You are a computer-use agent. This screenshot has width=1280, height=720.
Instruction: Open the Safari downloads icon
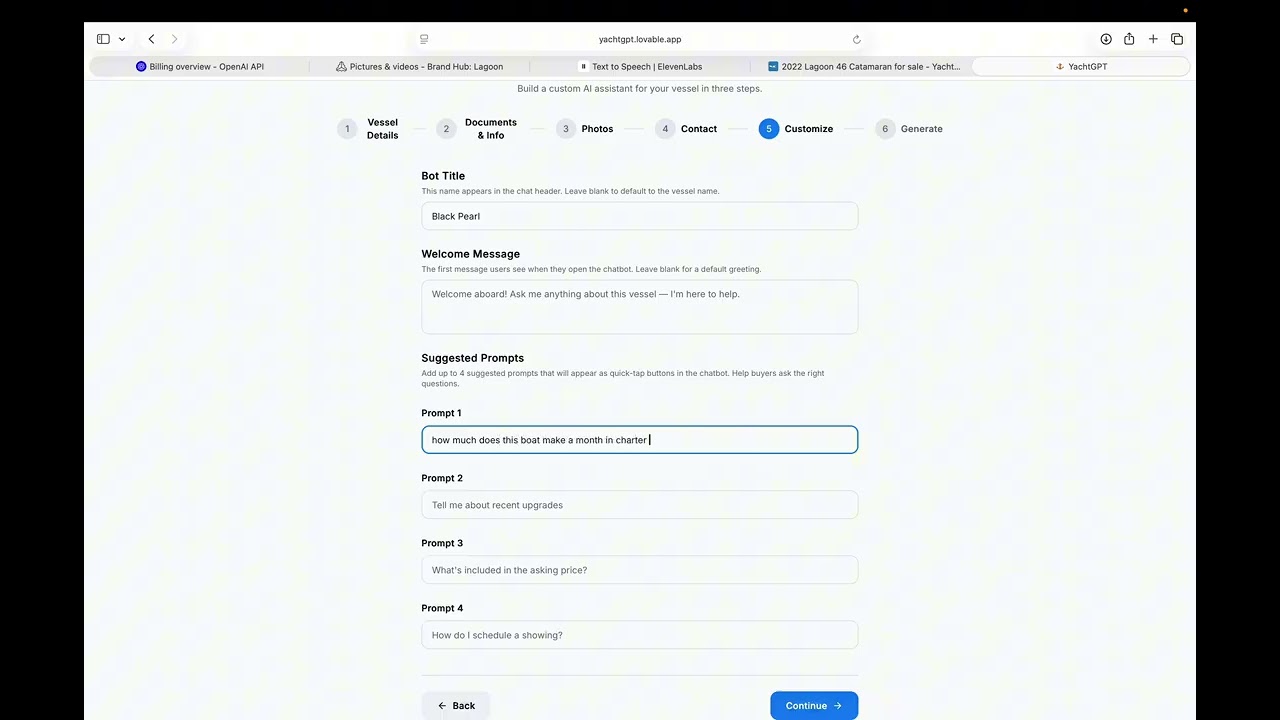(x=1106, y=39)
